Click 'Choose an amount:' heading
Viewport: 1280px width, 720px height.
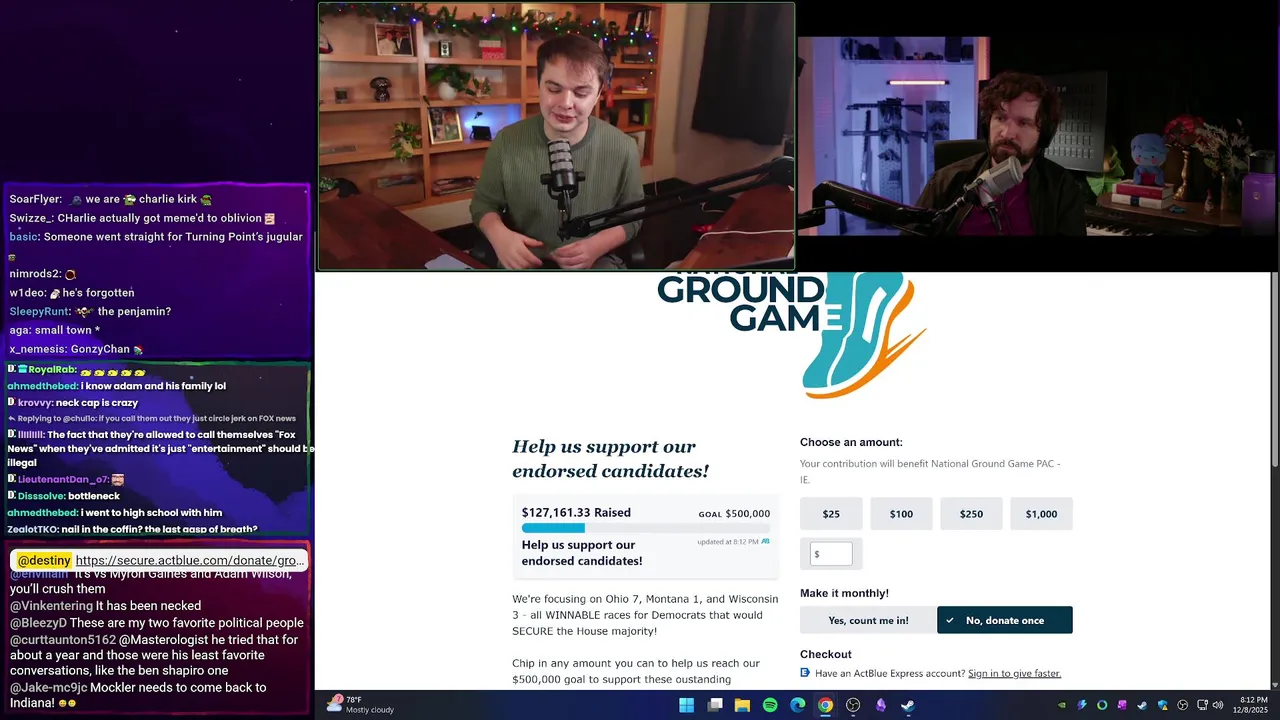tap(851, 442)
